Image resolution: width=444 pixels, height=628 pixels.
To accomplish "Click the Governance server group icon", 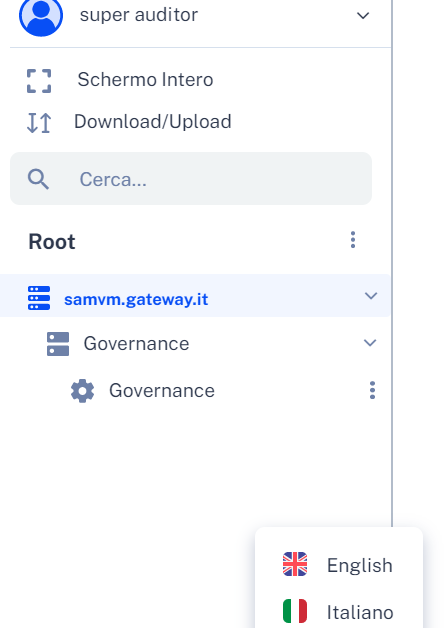I will pyautogui.click(x=58, y=344).
